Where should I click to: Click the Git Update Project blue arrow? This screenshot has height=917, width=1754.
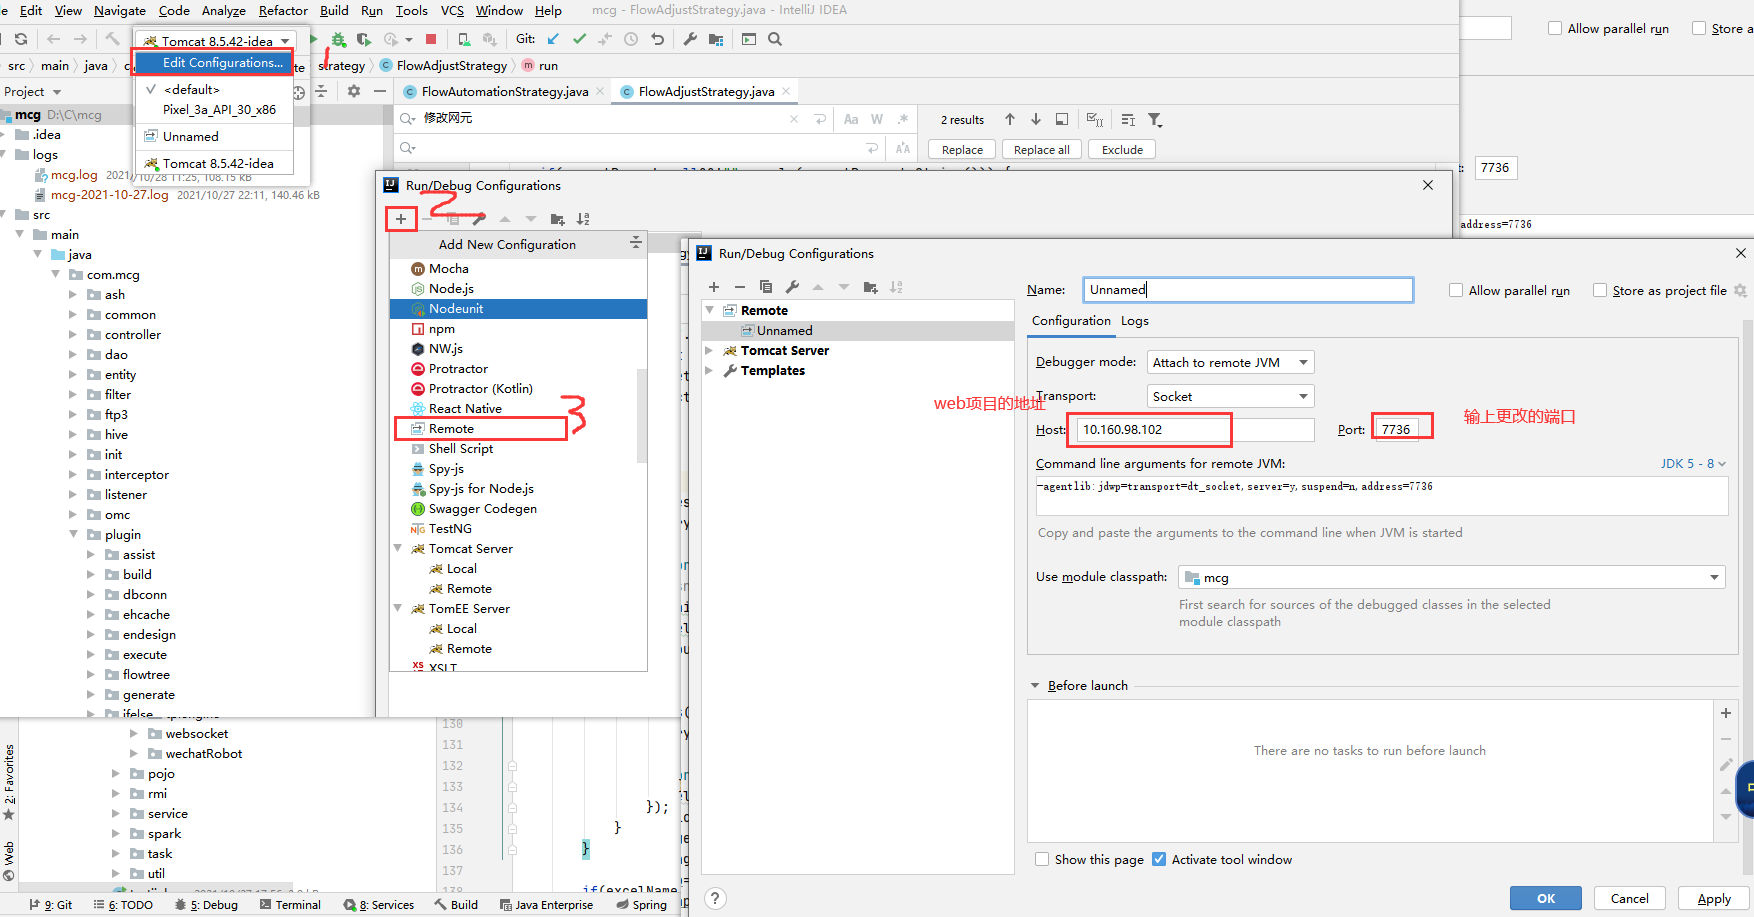pos(553,39)
